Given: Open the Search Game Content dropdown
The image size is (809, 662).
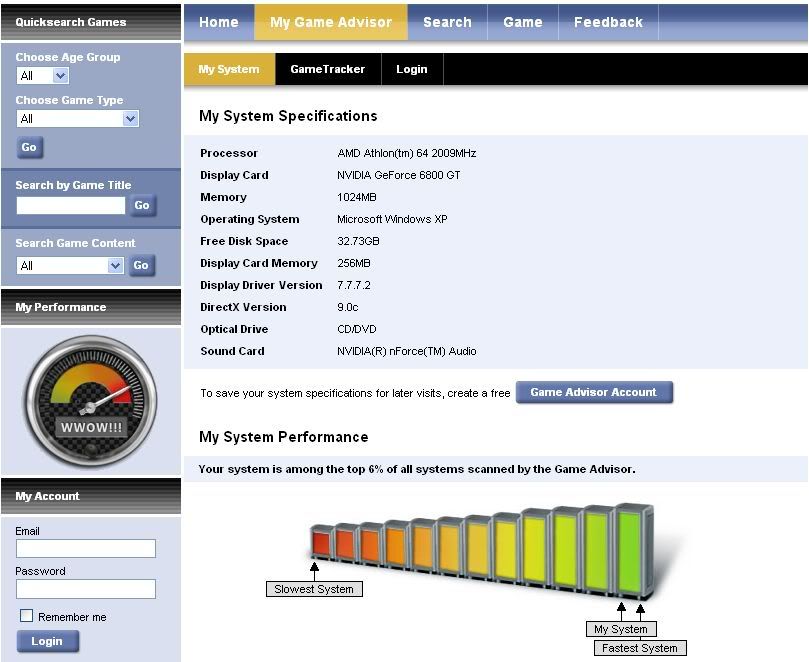Looking at the screenshot, I should [x=69, y=265].
